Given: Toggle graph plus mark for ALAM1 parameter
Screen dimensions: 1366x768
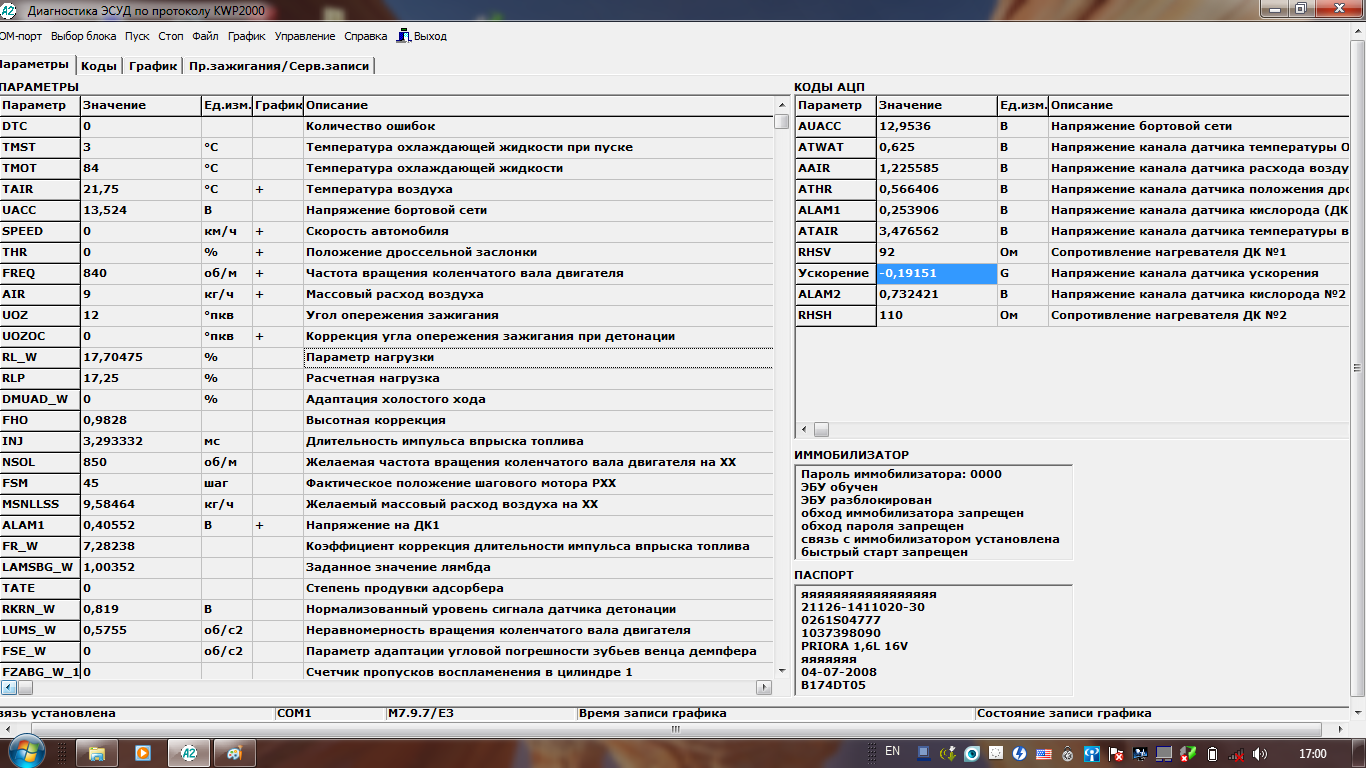Looking at the screenshot, I should (259, 525).
